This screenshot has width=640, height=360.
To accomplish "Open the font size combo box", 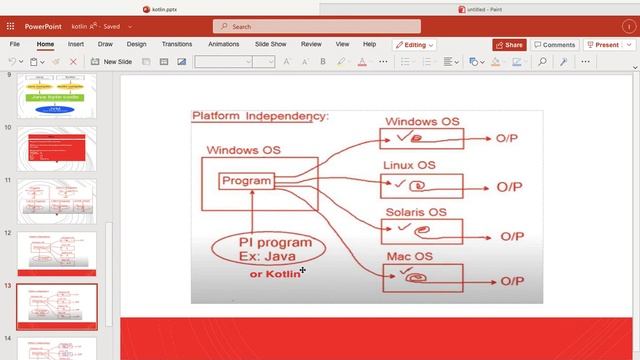I will point(264,62).
